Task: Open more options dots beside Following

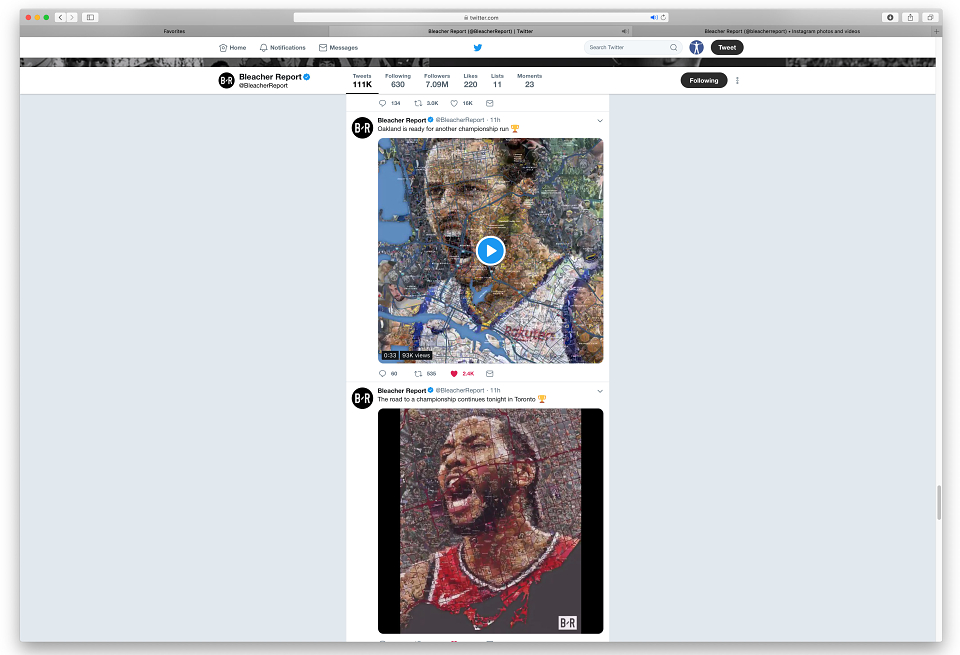Action: coord(737,80)
